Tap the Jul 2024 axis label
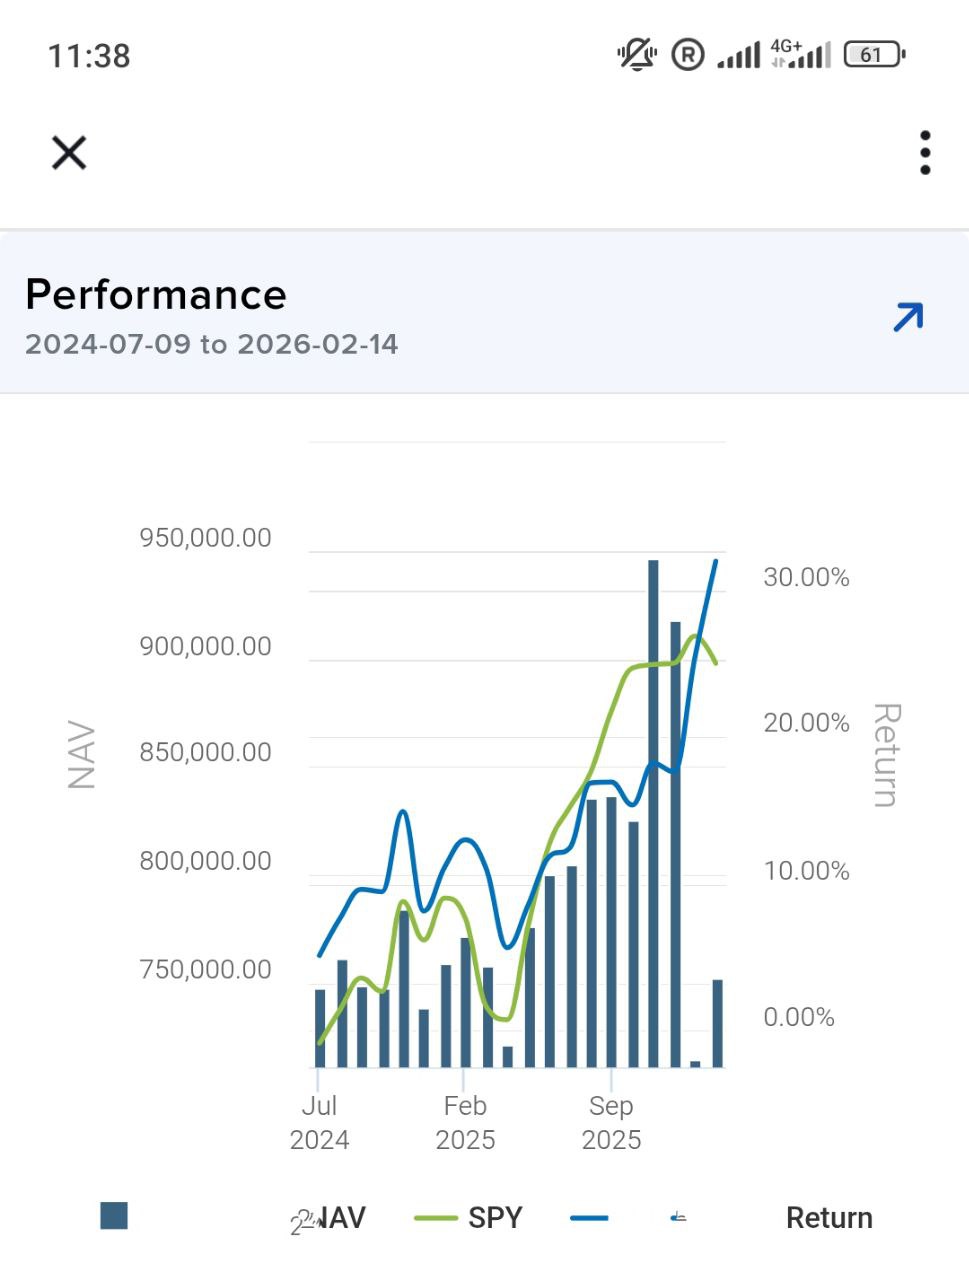The height and width of the screenshot is (1280, 969). [x=319, y=1122]
